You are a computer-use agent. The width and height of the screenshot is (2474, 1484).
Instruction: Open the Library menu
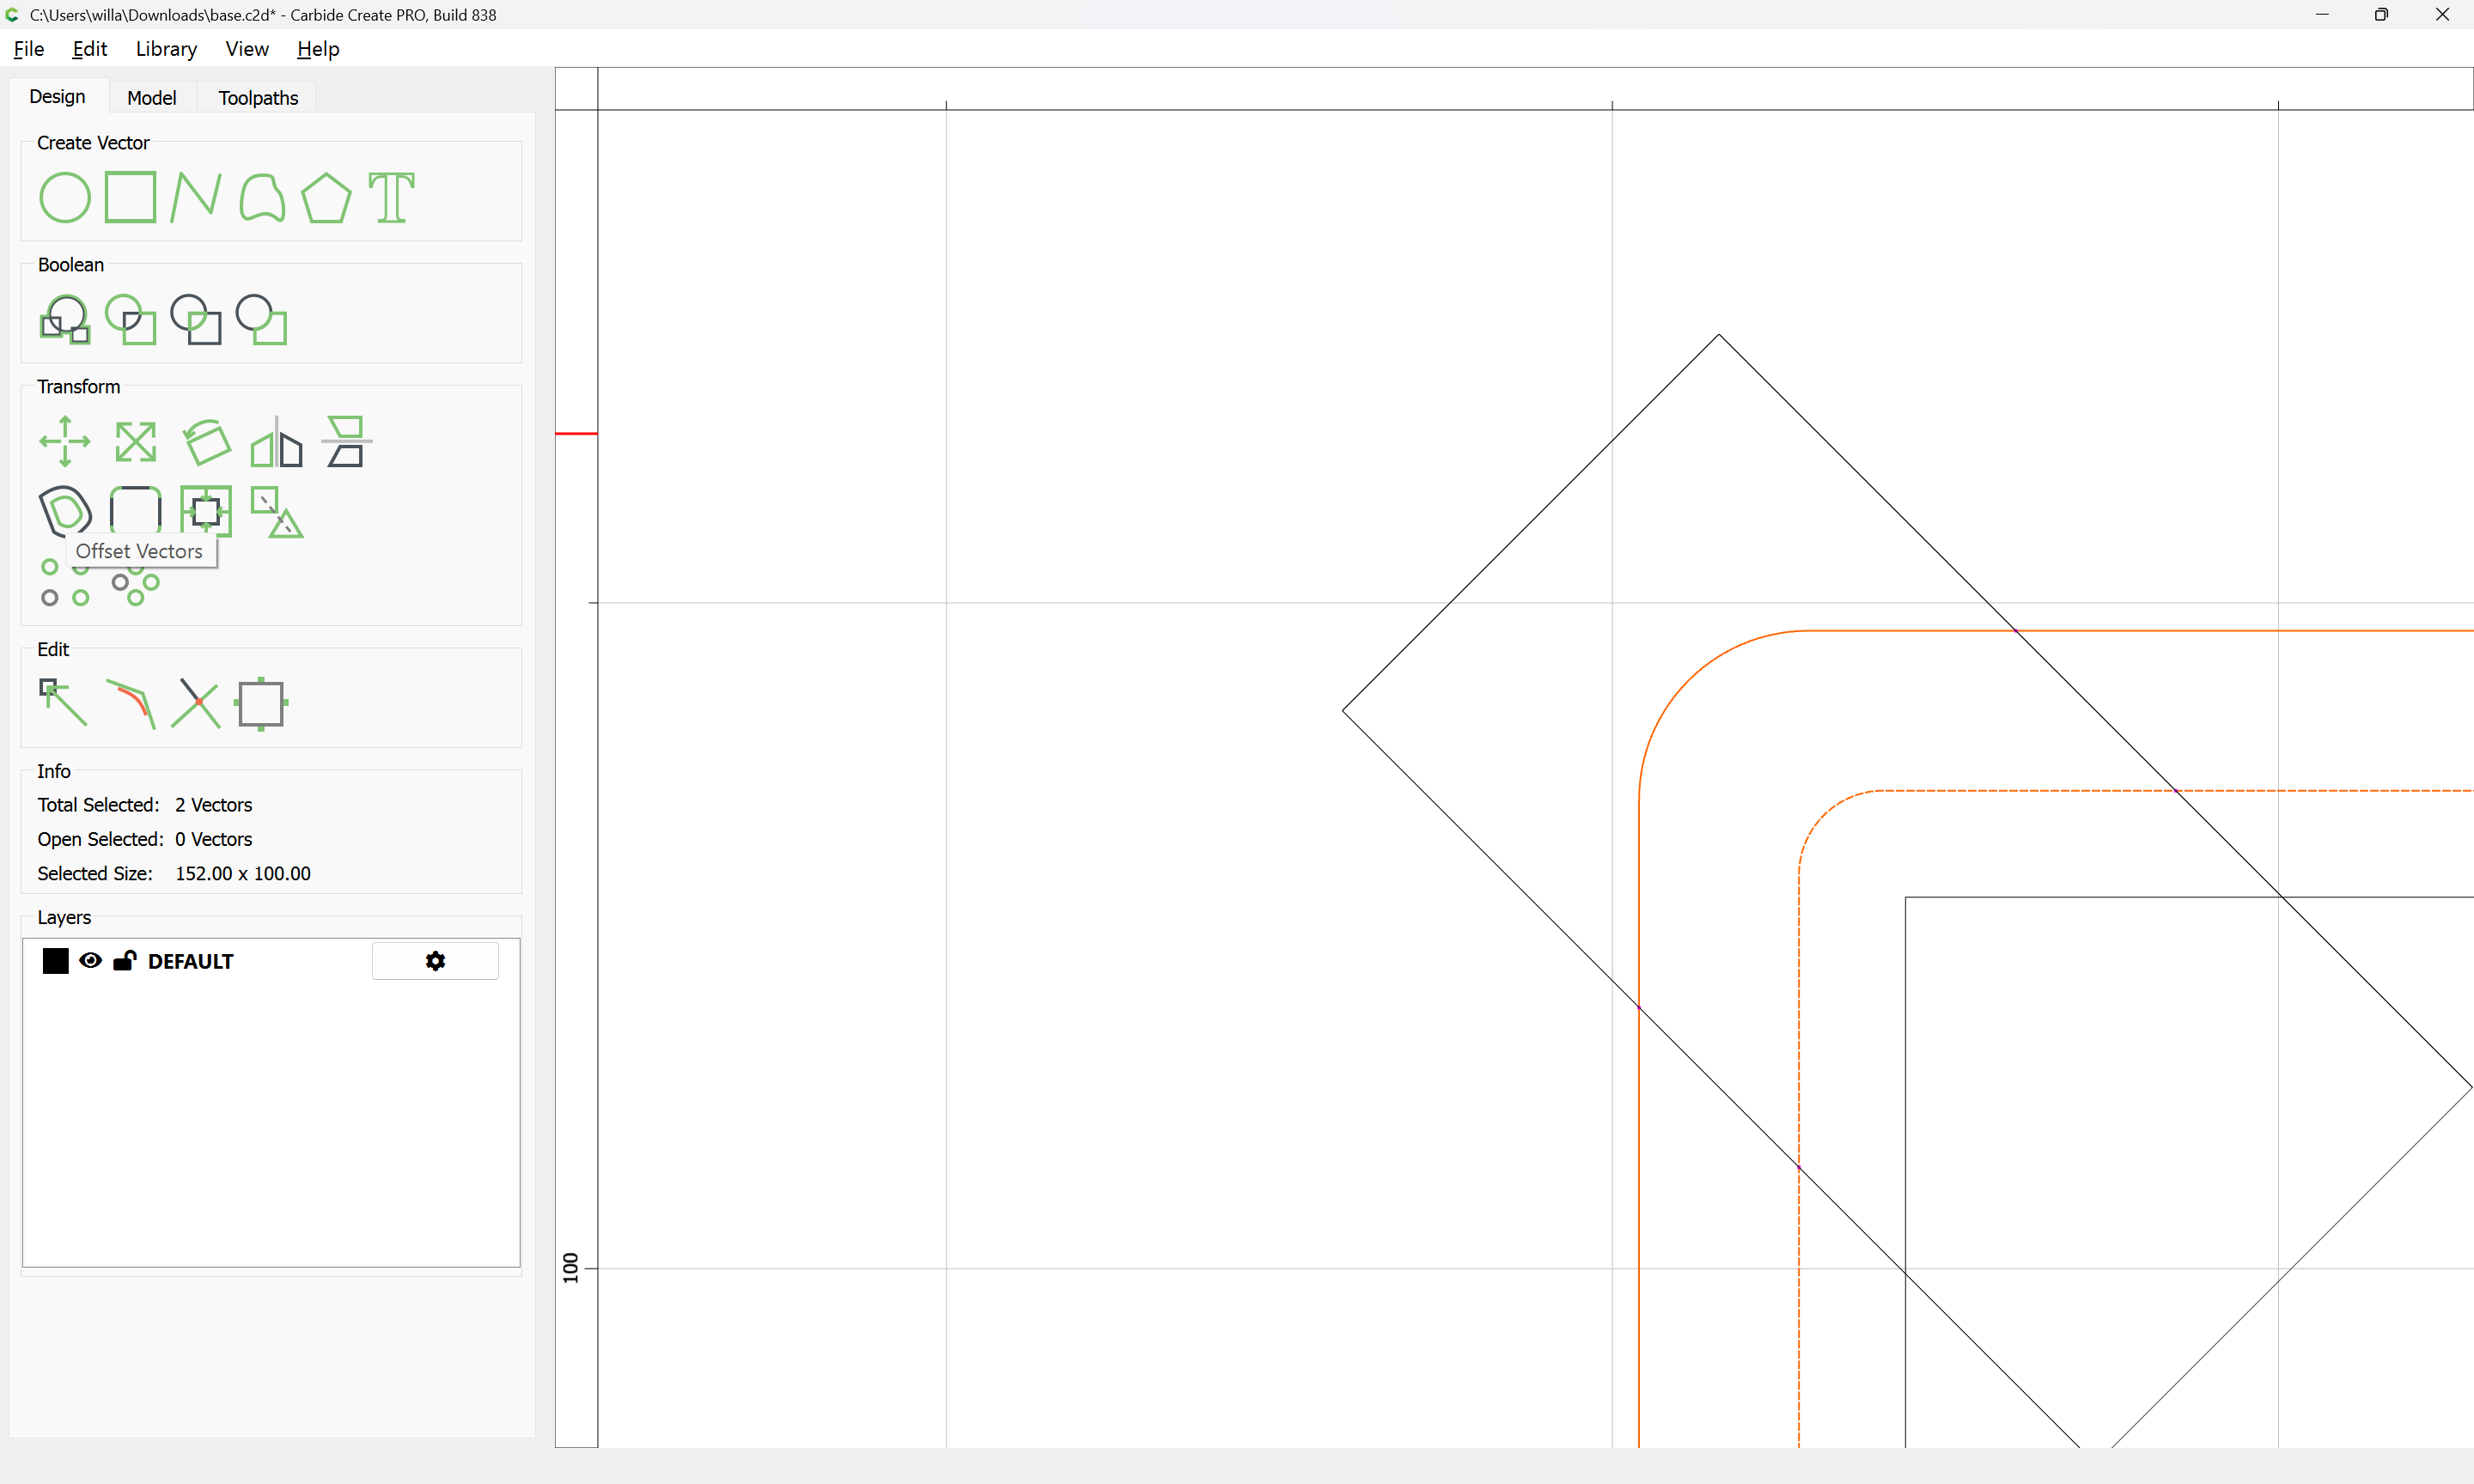click(166, 49)
